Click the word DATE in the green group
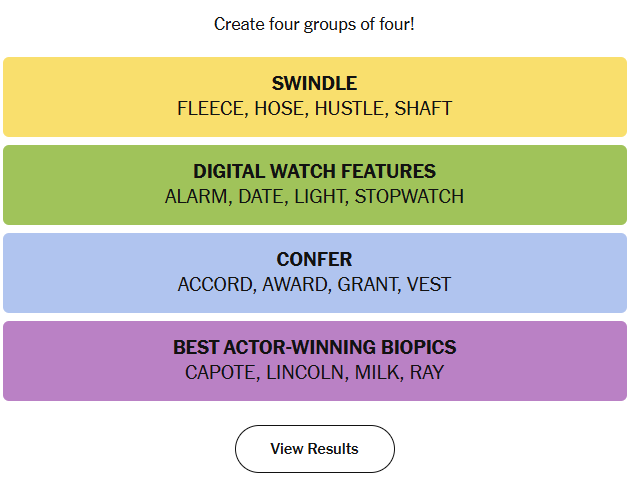Image resolution: width=630 pixels, height=477 pixels. tap(260, 196)
